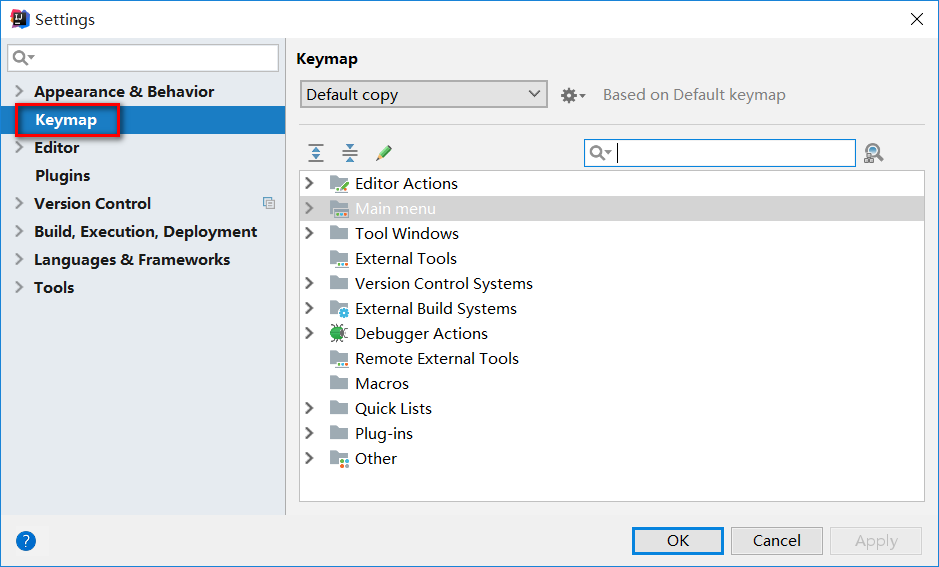Expand the Plug-ins tree node
Image resolution: width=939 pixels, height=567 pixels.
310,433
